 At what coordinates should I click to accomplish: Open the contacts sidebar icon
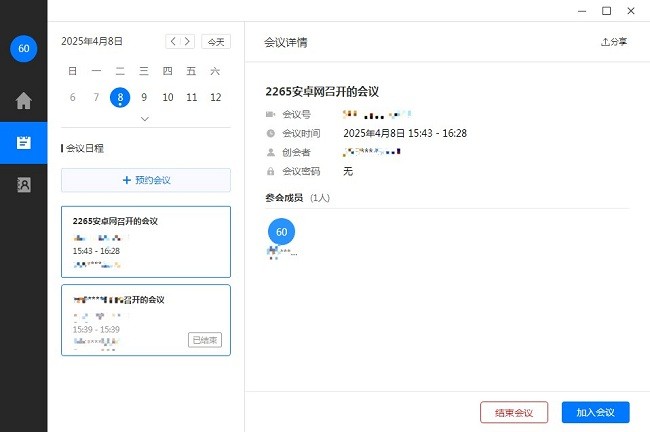23,185
